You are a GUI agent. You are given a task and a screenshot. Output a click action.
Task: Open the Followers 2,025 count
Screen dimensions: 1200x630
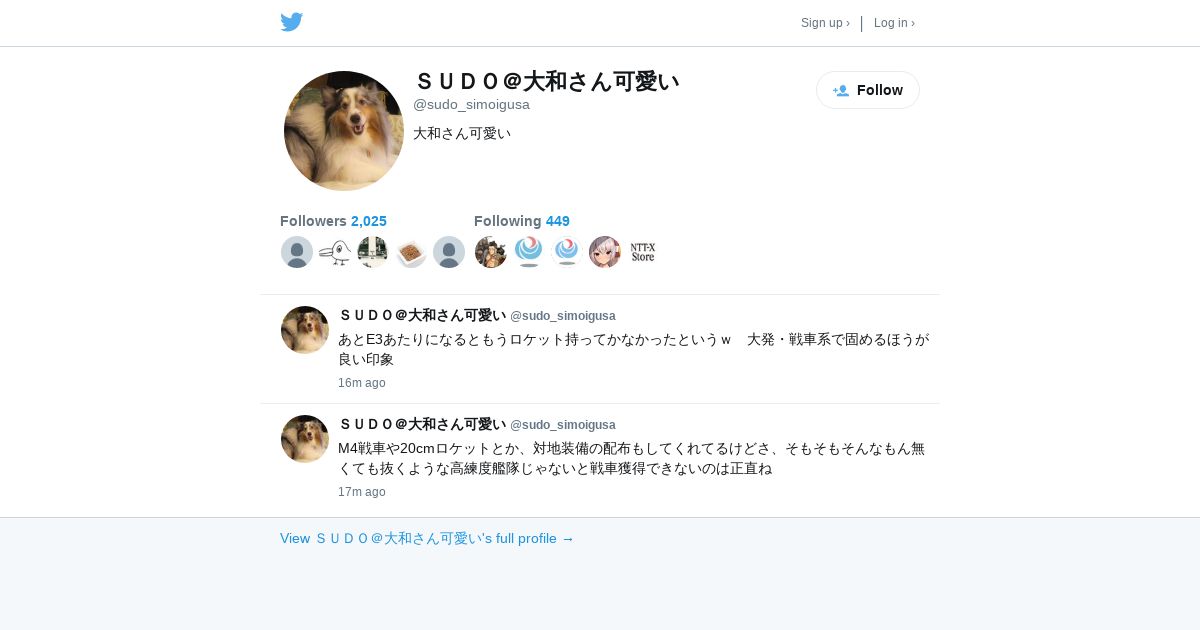click(x=333, y=221)
